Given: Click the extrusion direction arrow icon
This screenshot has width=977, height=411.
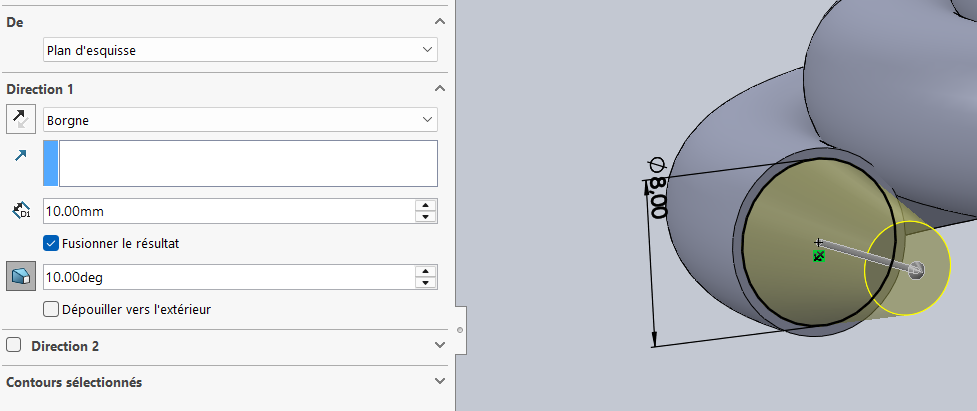Looking at the screenshot, I should click(x=21, y=155).
